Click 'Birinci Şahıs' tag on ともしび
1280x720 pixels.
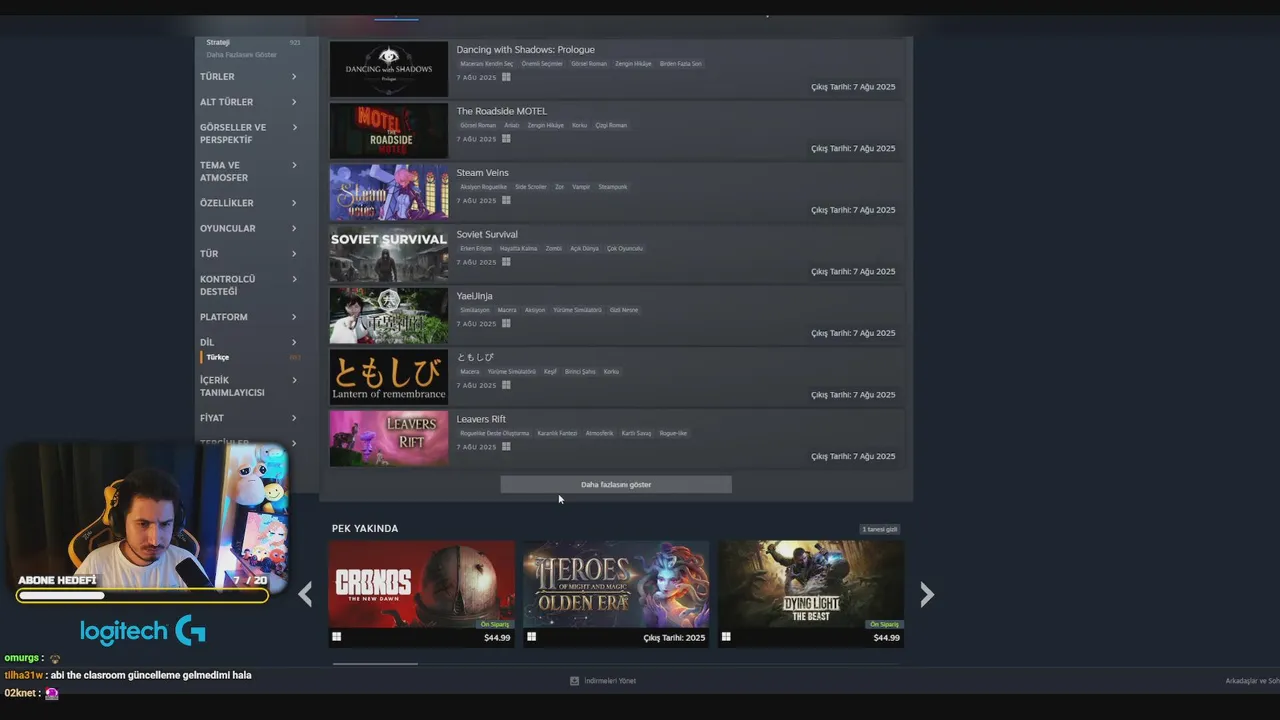coord(580,372)
